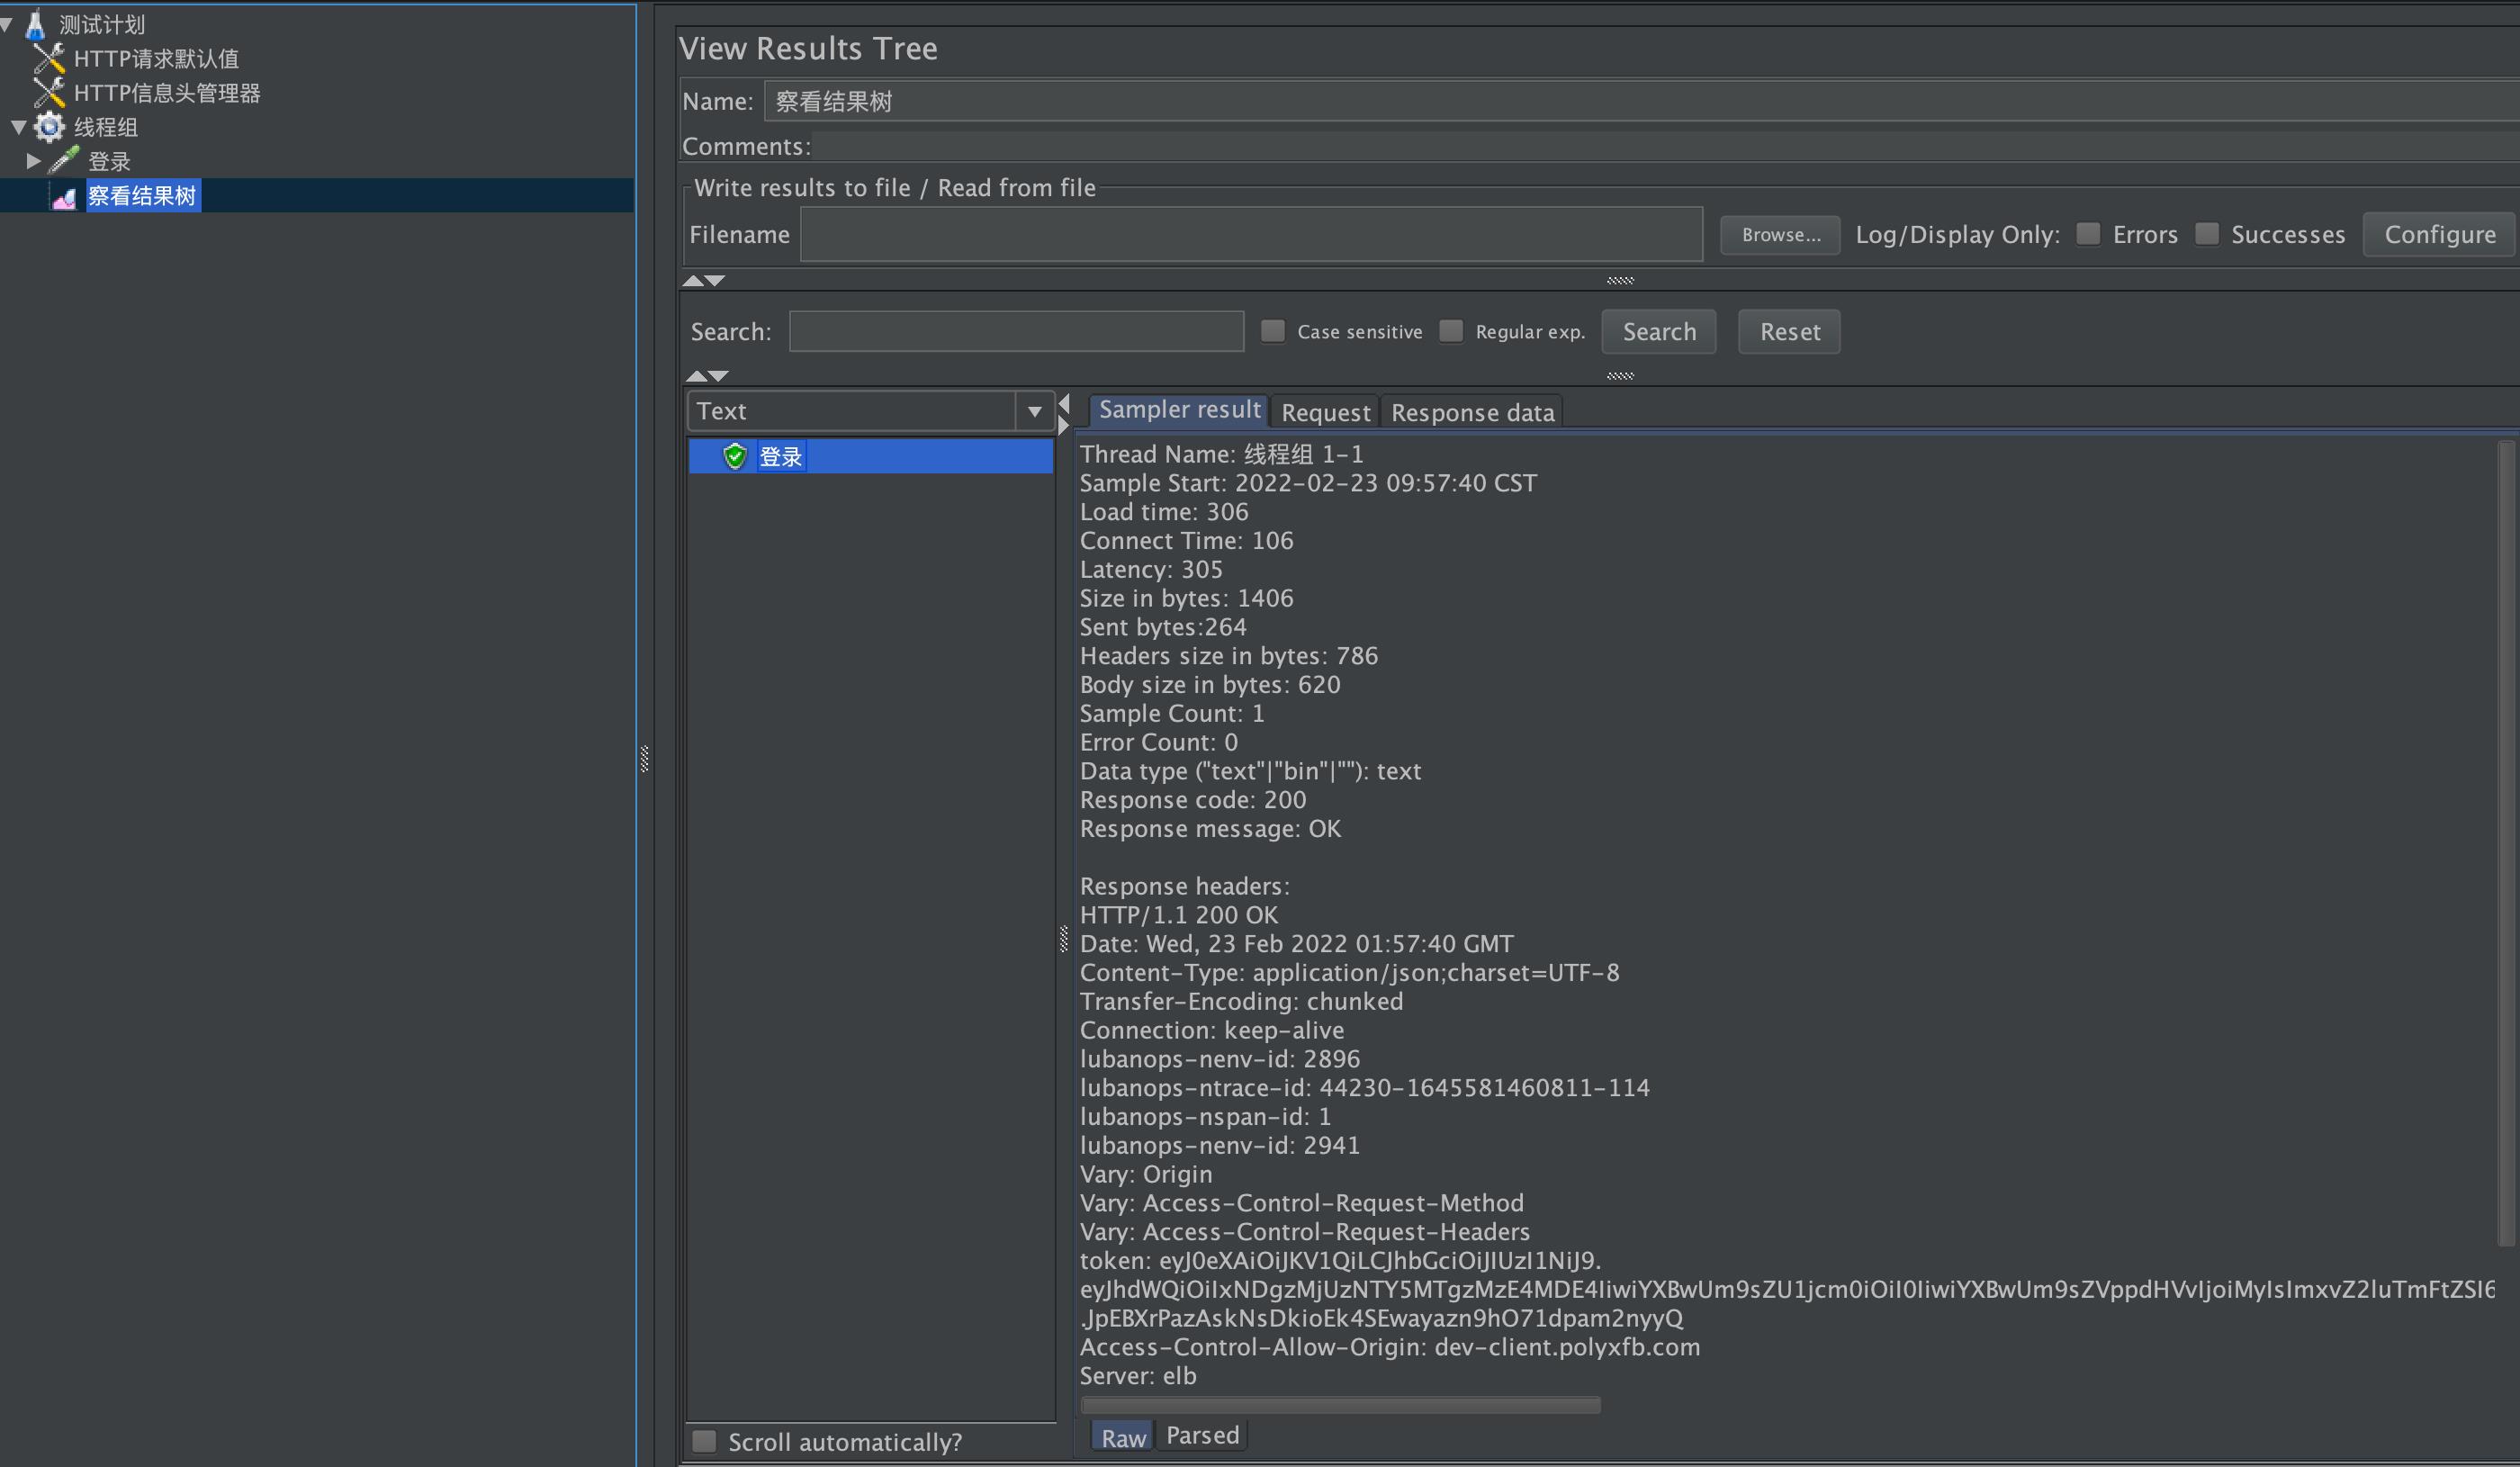Switch to Request tab
The height and width of the screenshot is (1467, 2520).
pos(1325,412)
